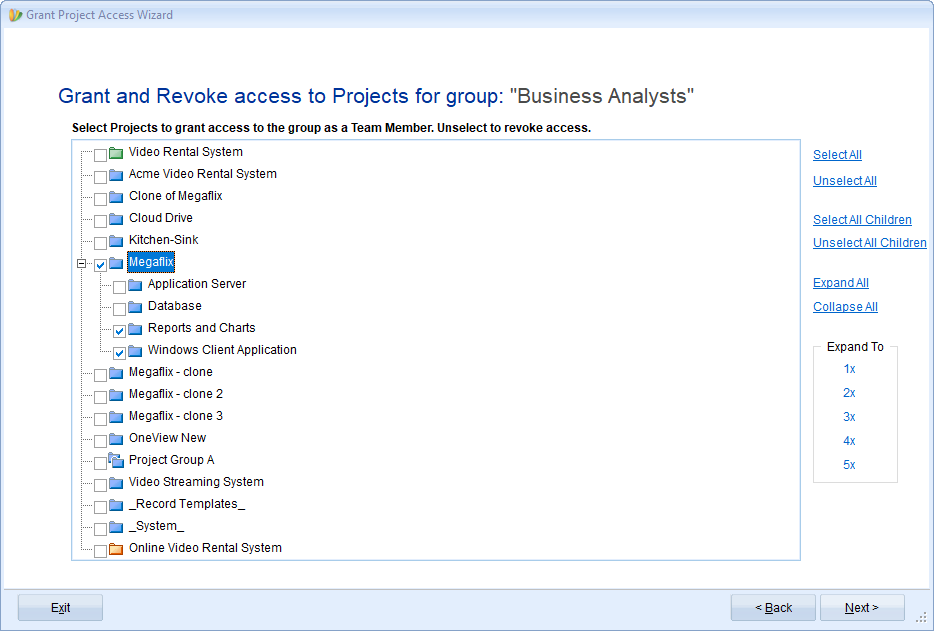
Task: Click the Kitchen-Sink folder icon
Action: [116, 241]
